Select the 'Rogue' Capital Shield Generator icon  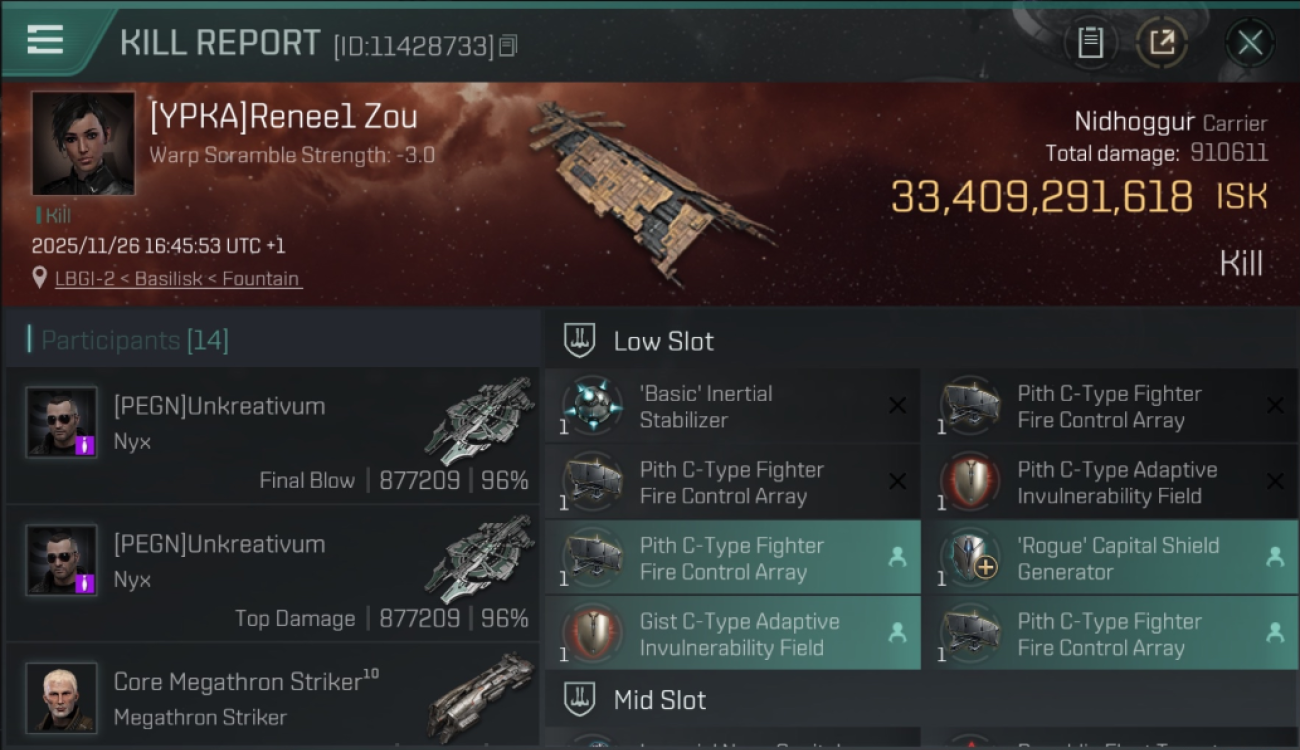pos(970,558)
